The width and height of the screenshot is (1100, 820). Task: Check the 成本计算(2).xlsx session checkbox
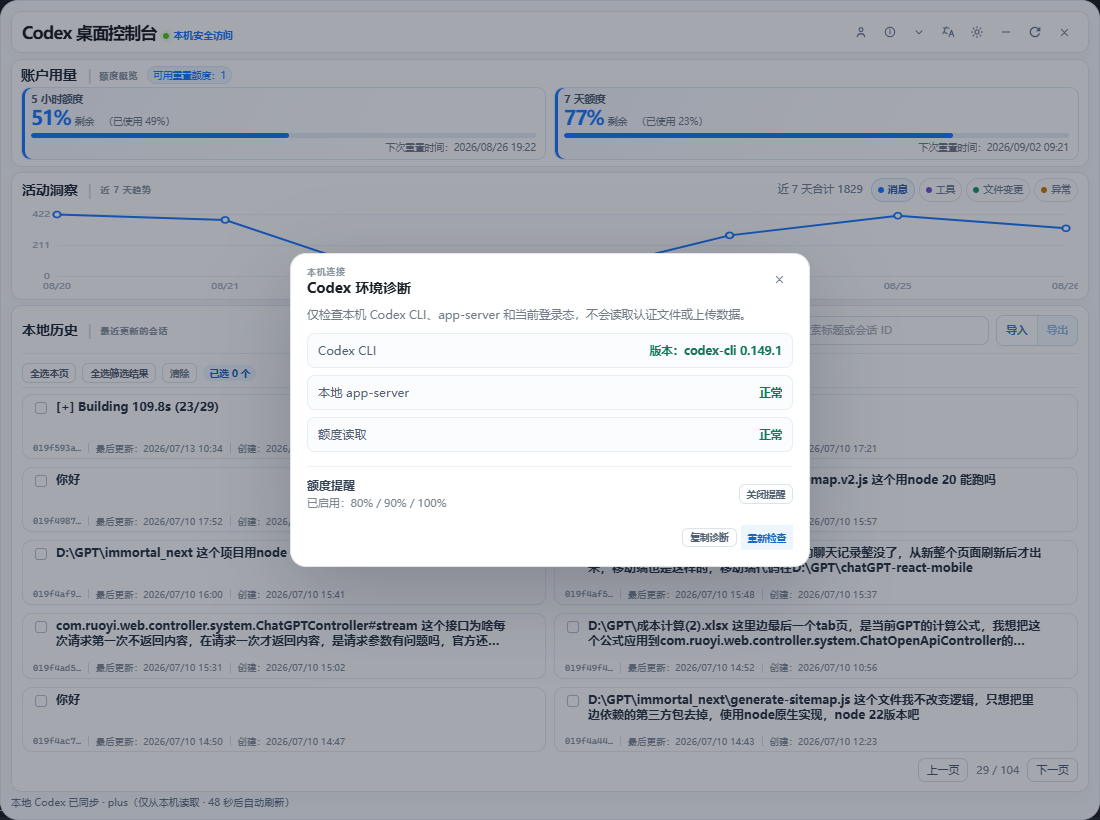pos(573,627)
